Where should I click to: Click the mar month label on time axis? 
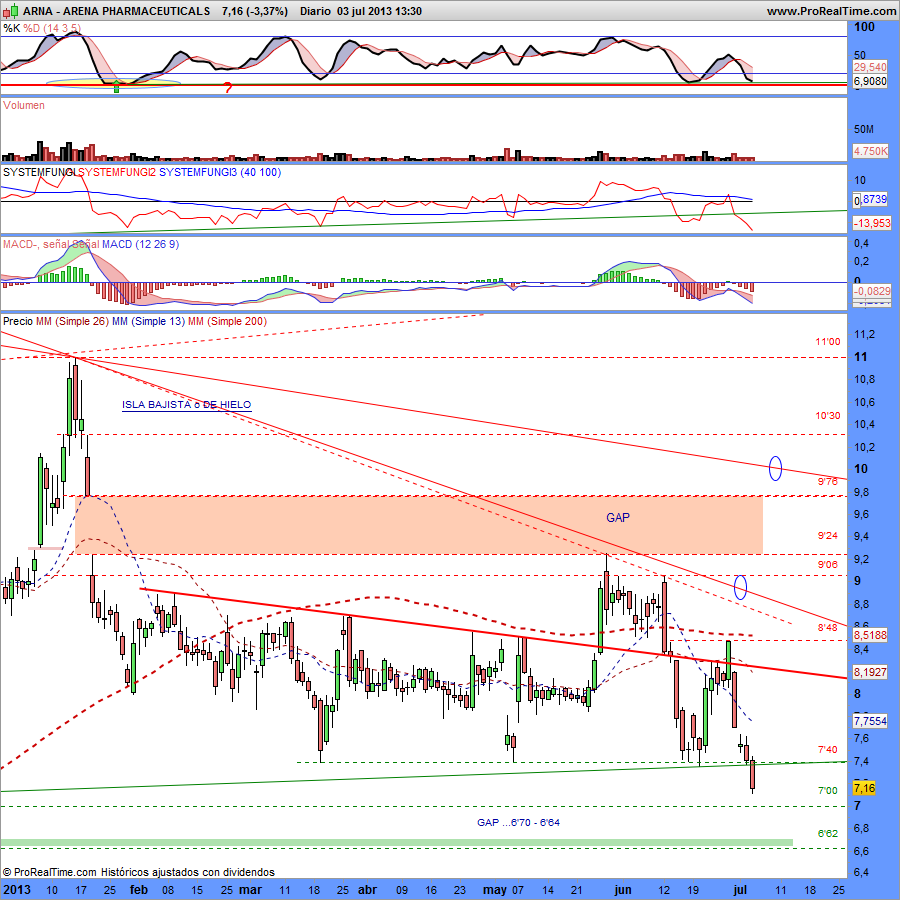(250, 890)
